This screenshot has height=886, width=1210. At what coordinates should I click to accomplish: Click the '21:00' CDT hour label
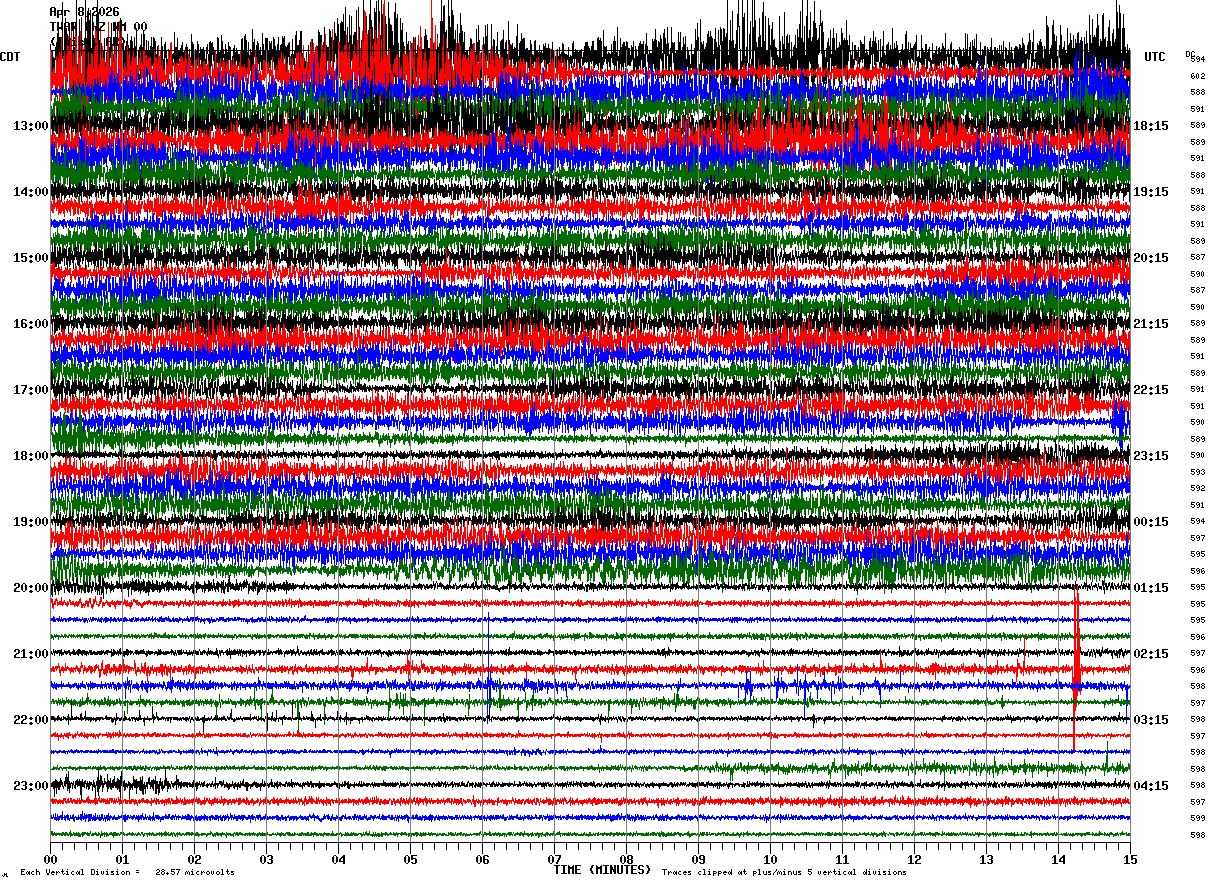[31, 654]
